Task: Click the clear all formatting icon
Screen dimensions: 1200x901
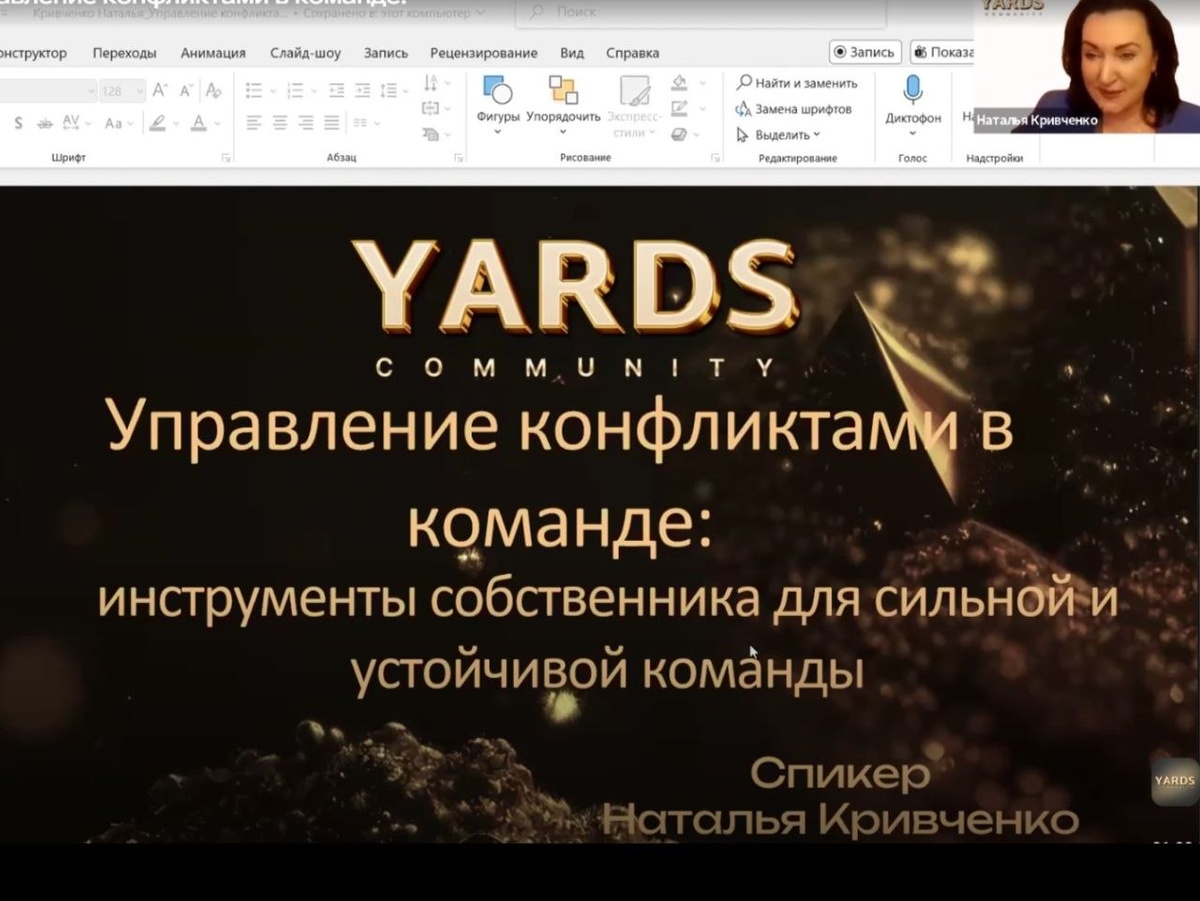Action: point(213,90)
